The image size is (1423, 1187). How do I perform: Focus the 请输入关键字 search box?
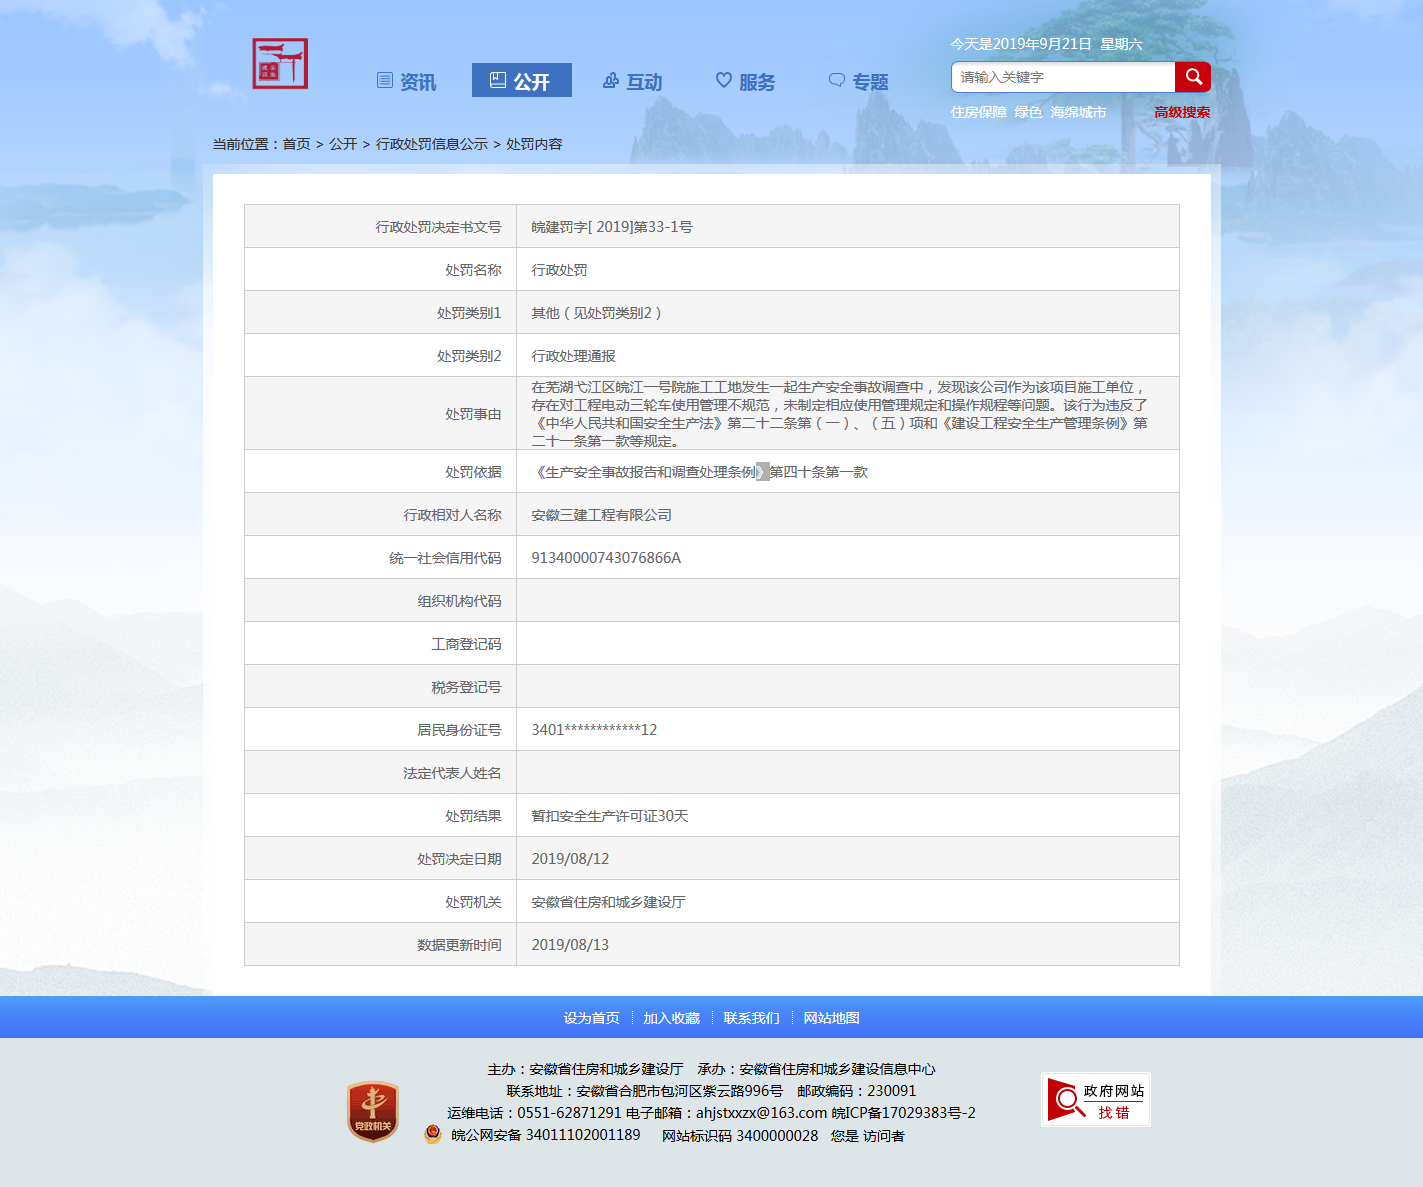click(x=1063, y=77)
